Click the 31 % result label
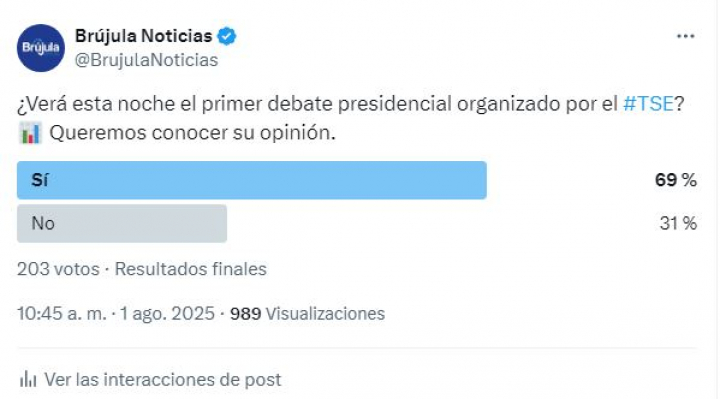Screen dimensions: 720x399 click(678, 224)
